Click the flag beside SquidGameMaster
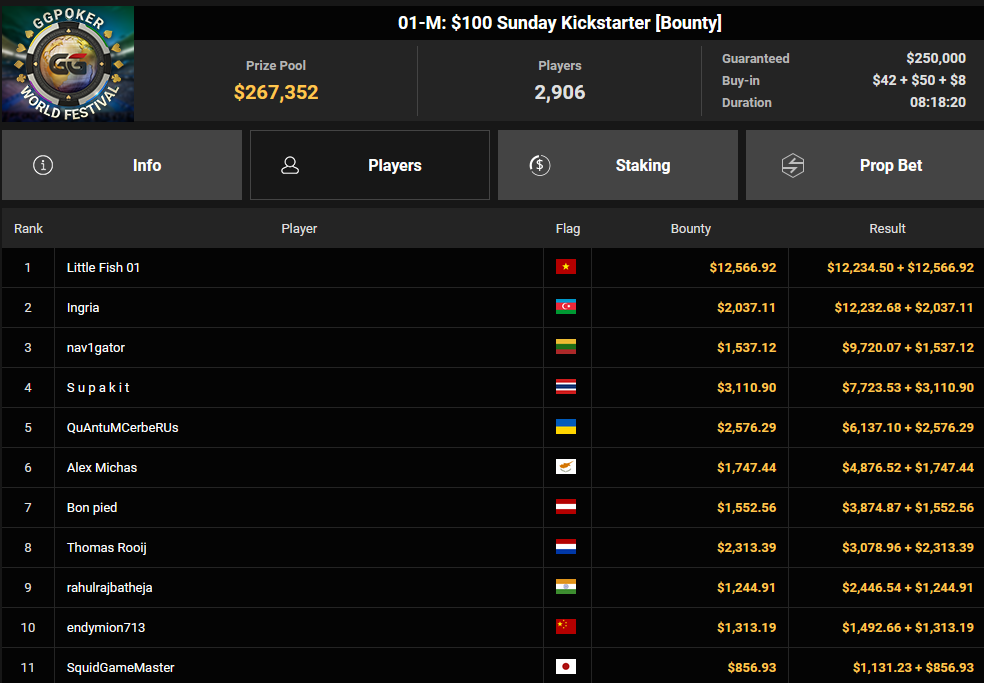Screen dimensions: 984x683 [x=566, y=667]
